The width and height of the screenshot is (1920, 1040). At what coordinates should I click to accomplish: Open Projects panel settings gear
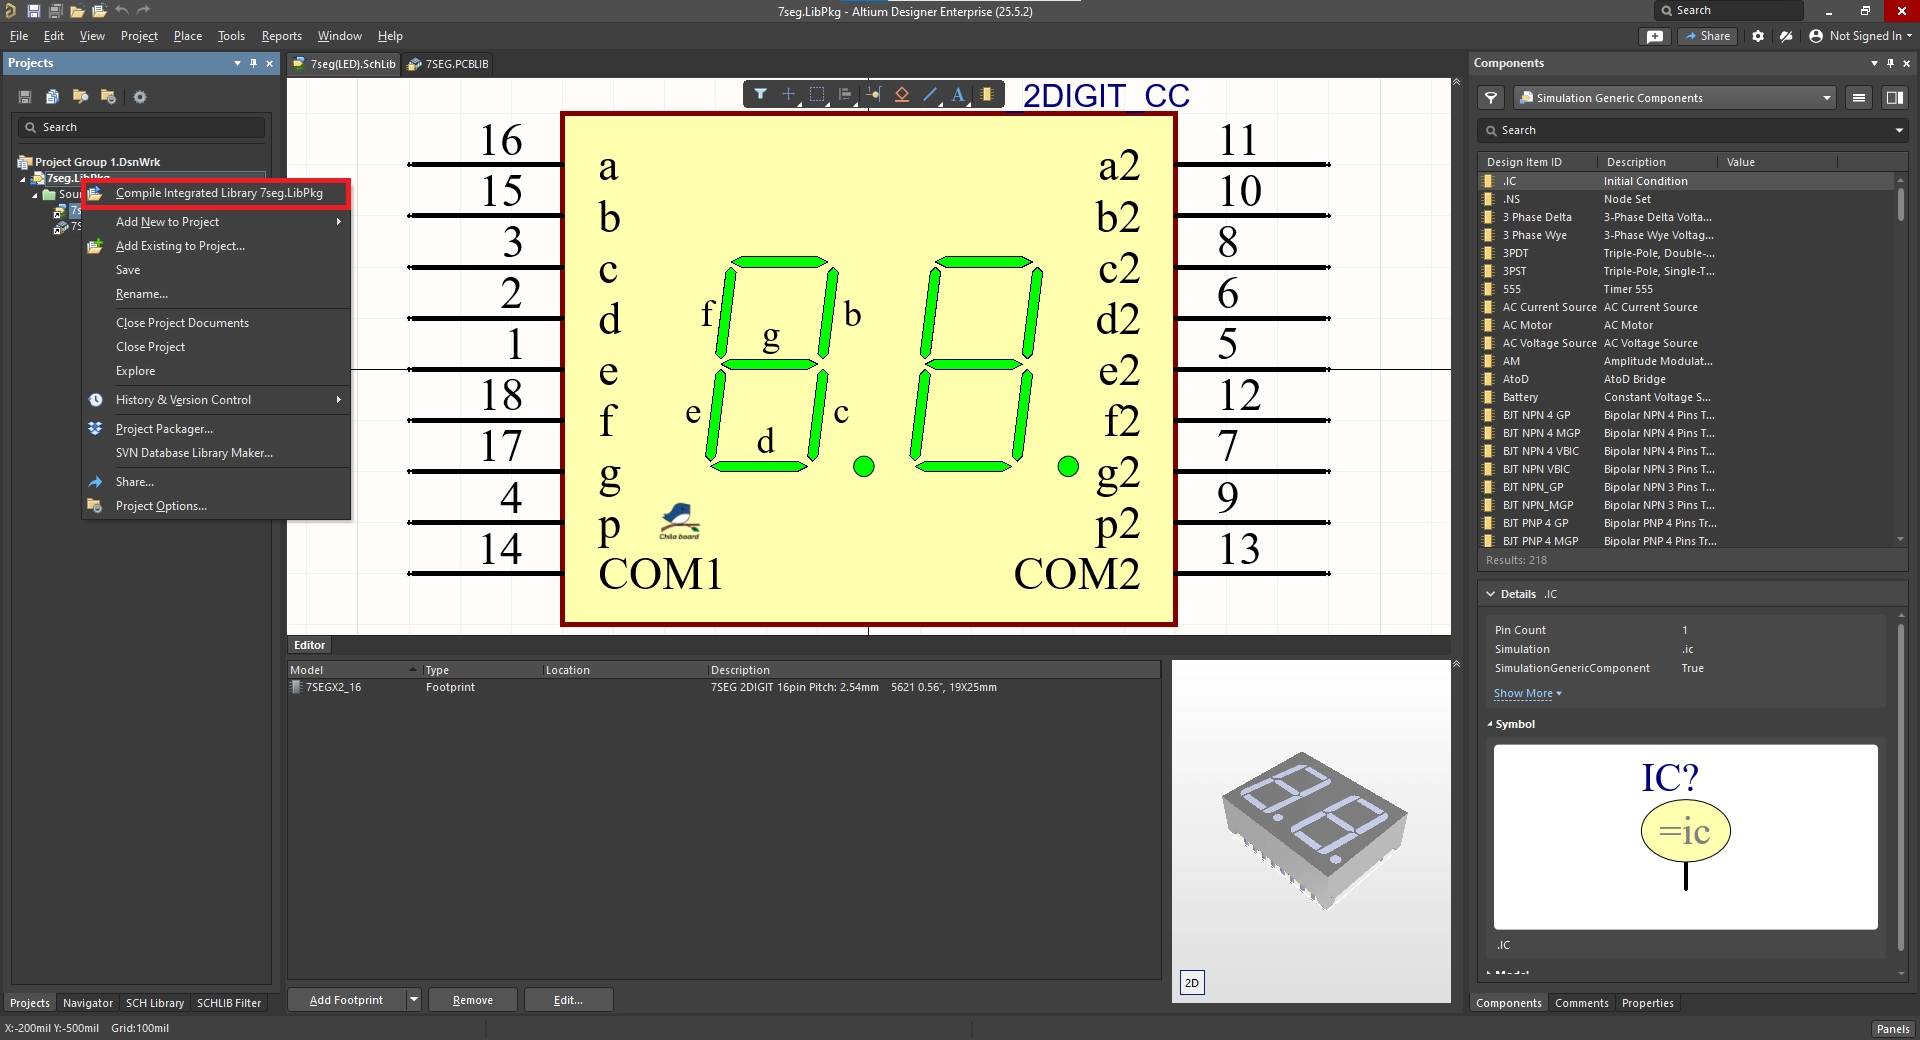(x=140, y=97)
